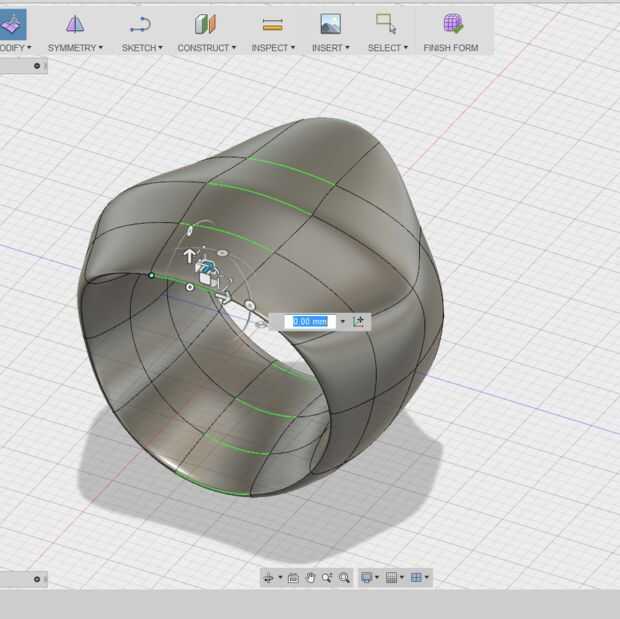The width and height of the screenshot is (620, 619).
Task: Click the Inspect measure icon
Action: (272, 24)
